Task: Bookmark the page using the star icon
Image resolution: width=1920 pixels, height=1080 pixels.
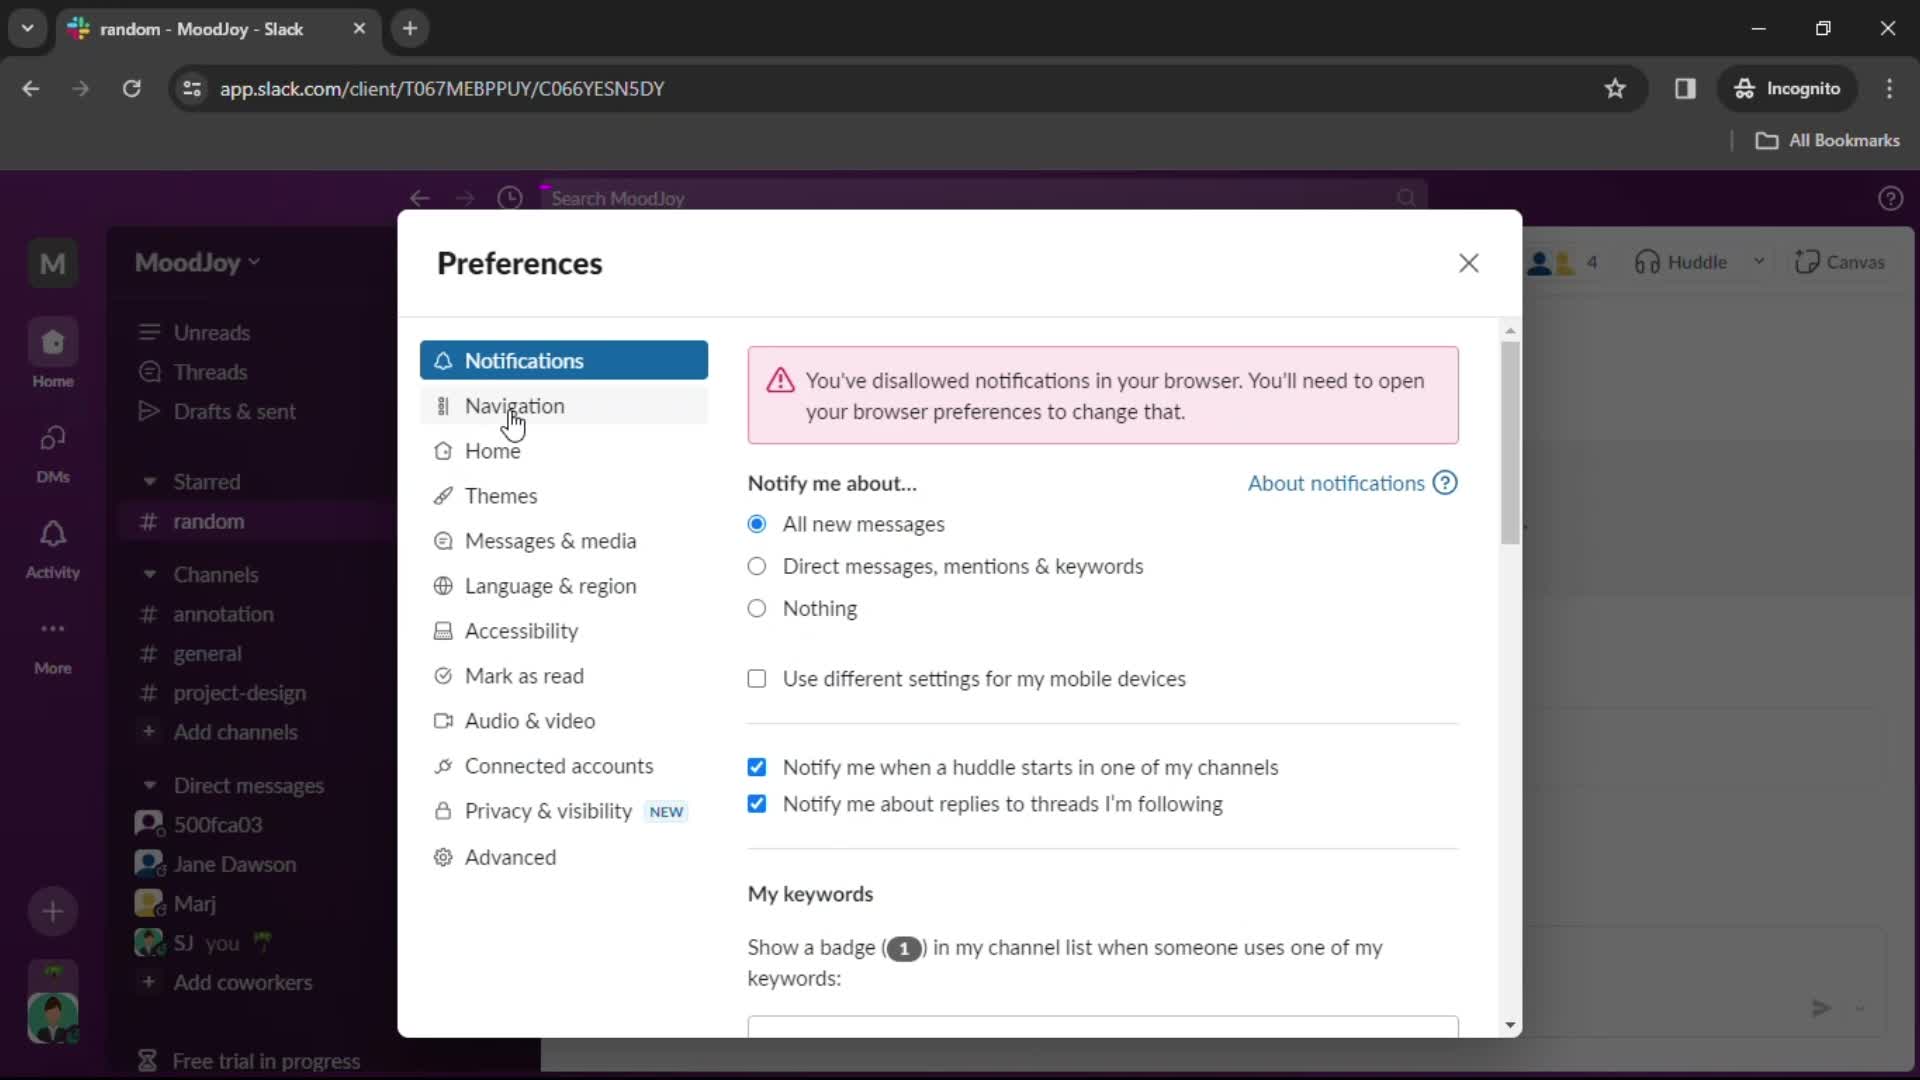Action: click(1616, 88)
